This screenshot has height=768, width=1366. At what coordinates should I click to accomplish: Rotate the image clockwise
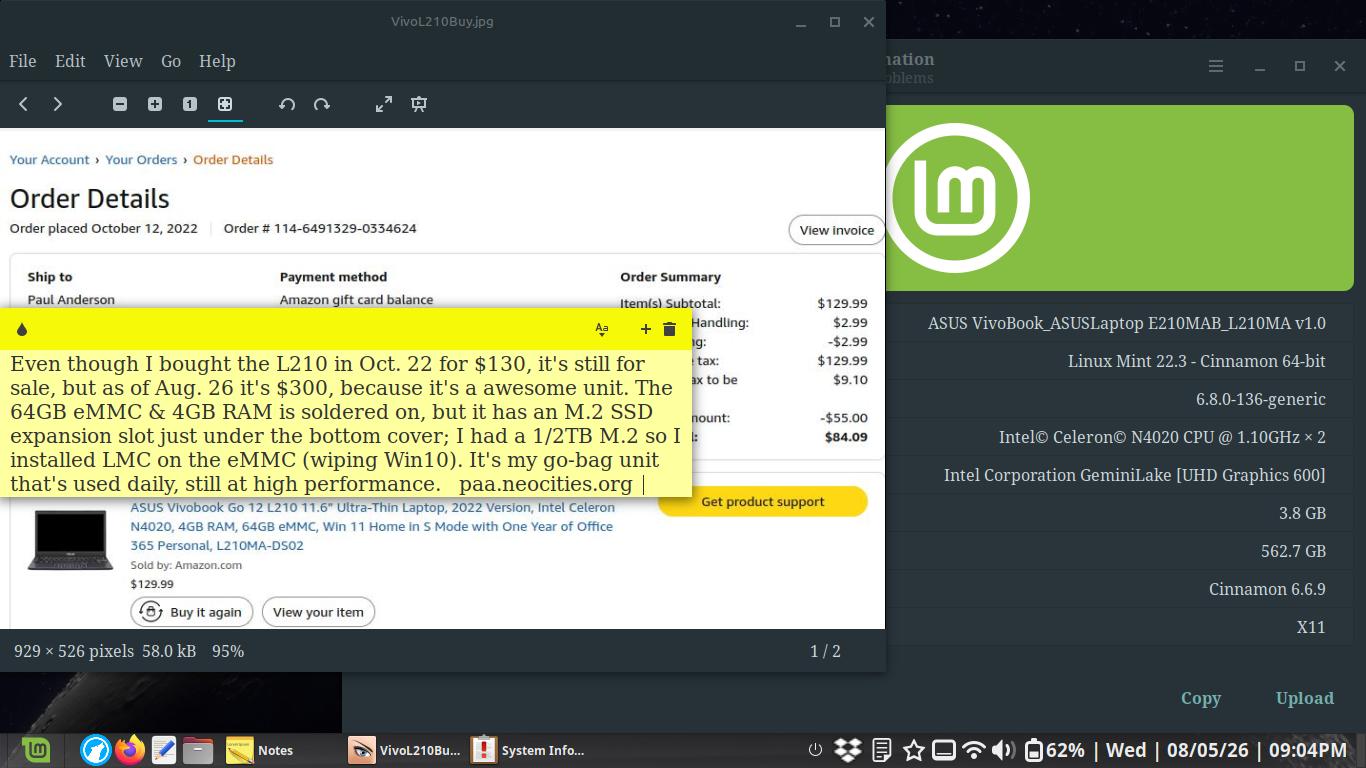pyautogui.click(x=322, y=104)
